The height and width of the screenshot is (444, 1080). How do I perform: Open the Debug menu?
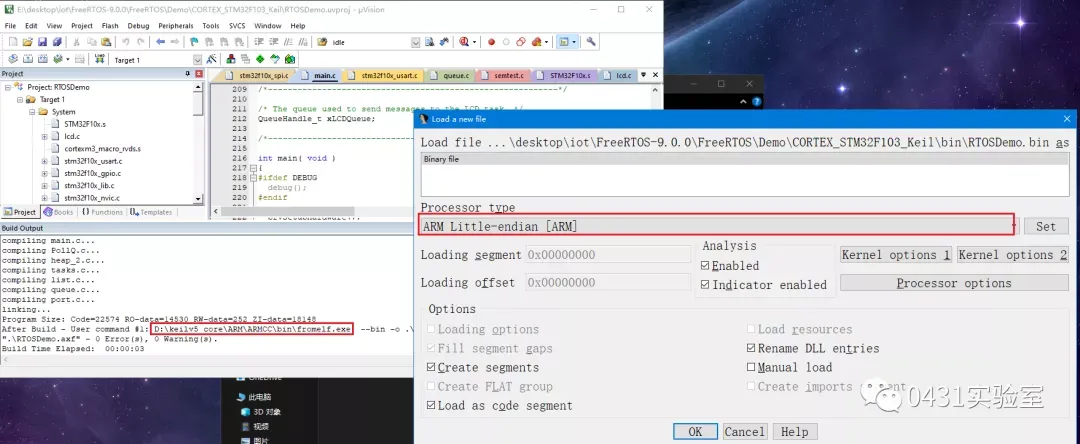coord(138,25)
